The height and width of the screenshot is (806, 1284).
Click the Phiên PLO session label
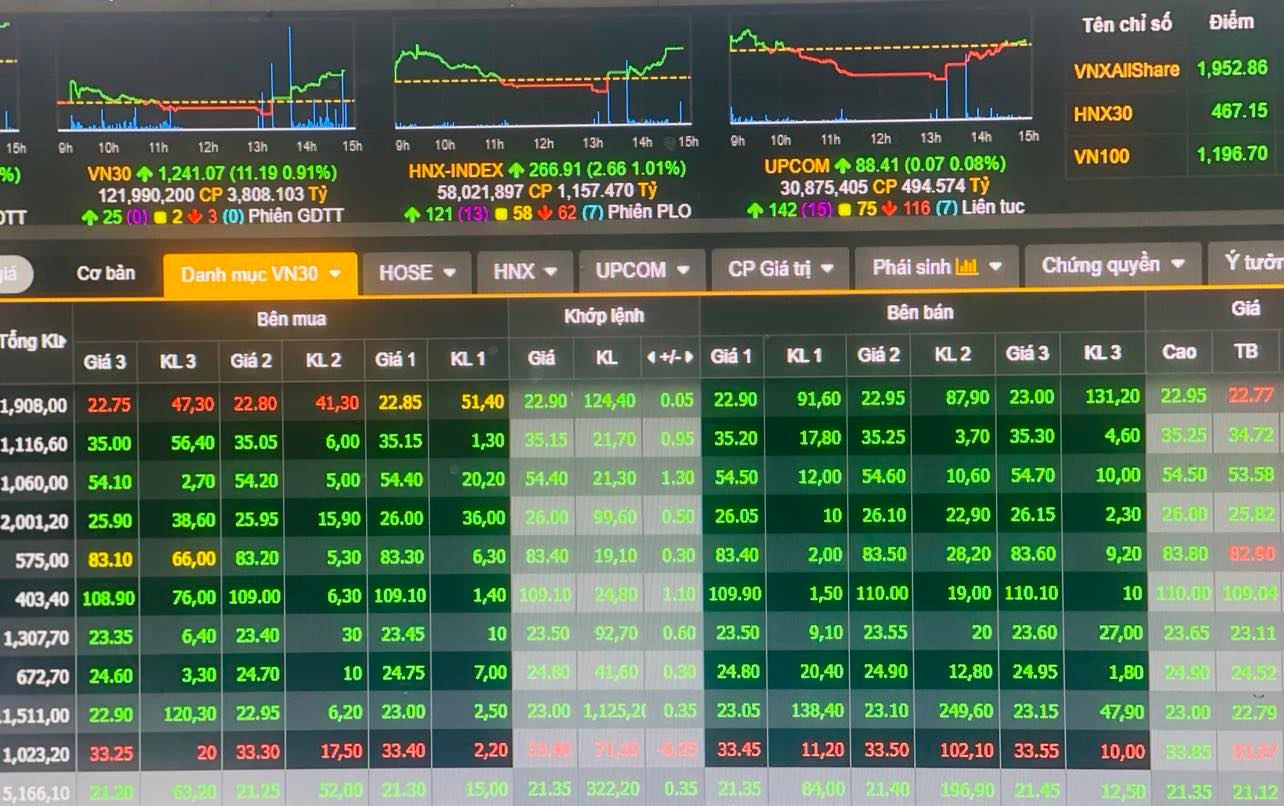650,211
